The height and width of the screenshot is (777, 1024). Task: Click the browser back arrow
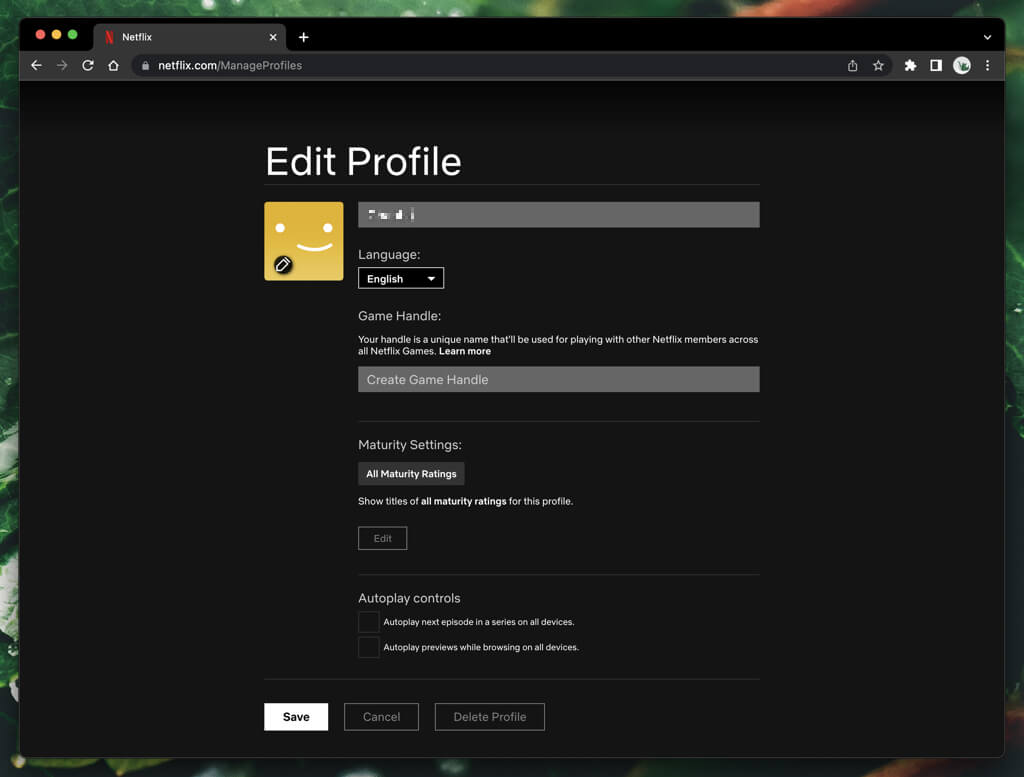pos(37,66)
